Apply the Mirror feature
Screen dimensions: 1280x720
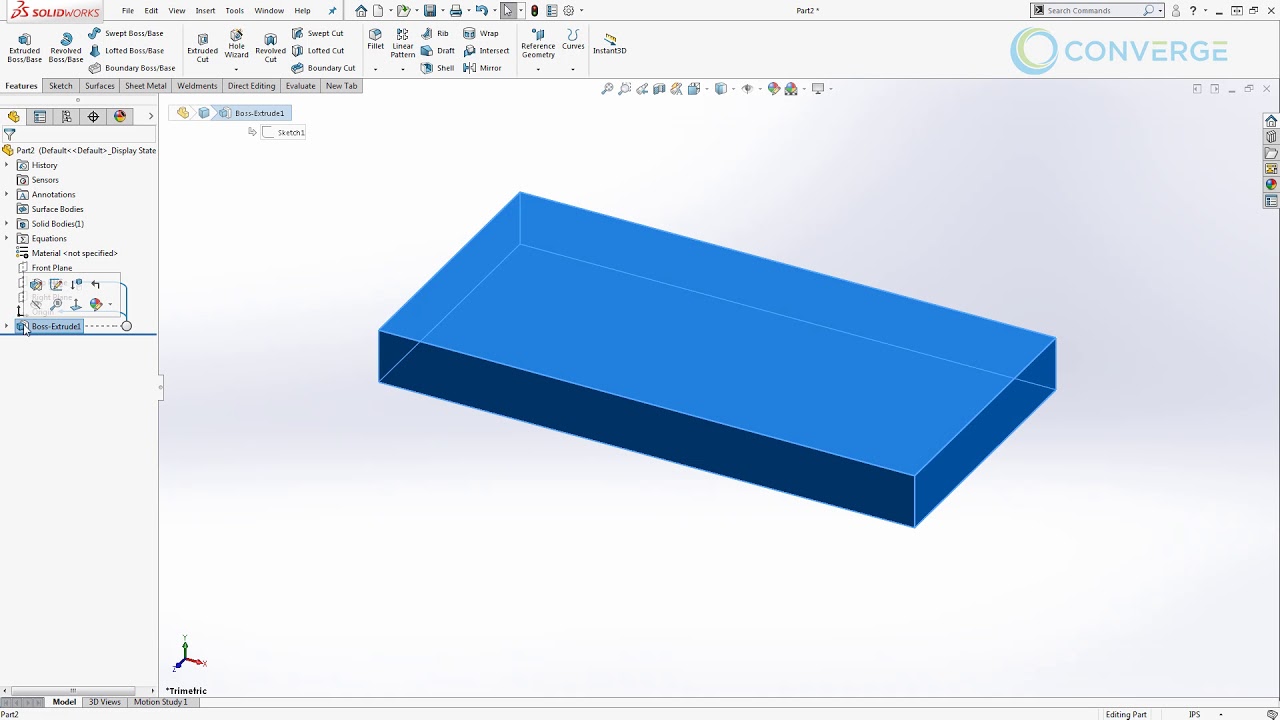click(x=482, y=68)
